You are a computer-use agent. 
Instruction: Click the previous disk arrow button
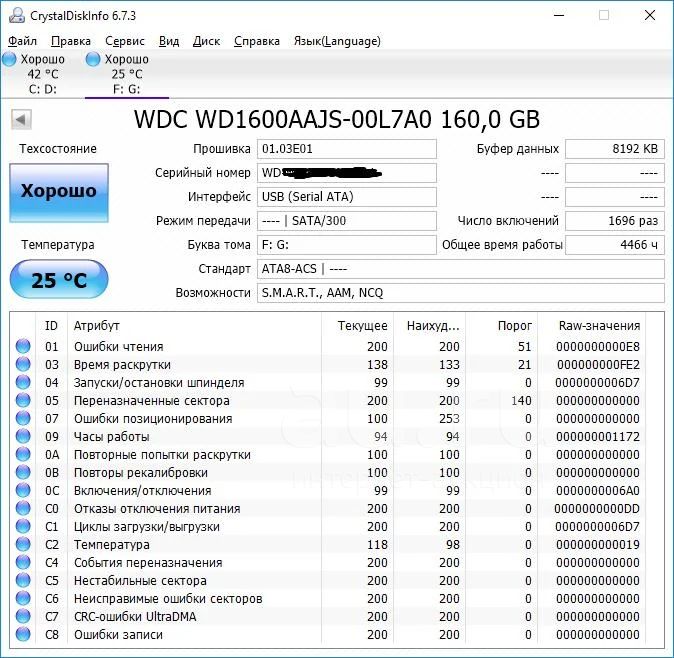(20, 120)
